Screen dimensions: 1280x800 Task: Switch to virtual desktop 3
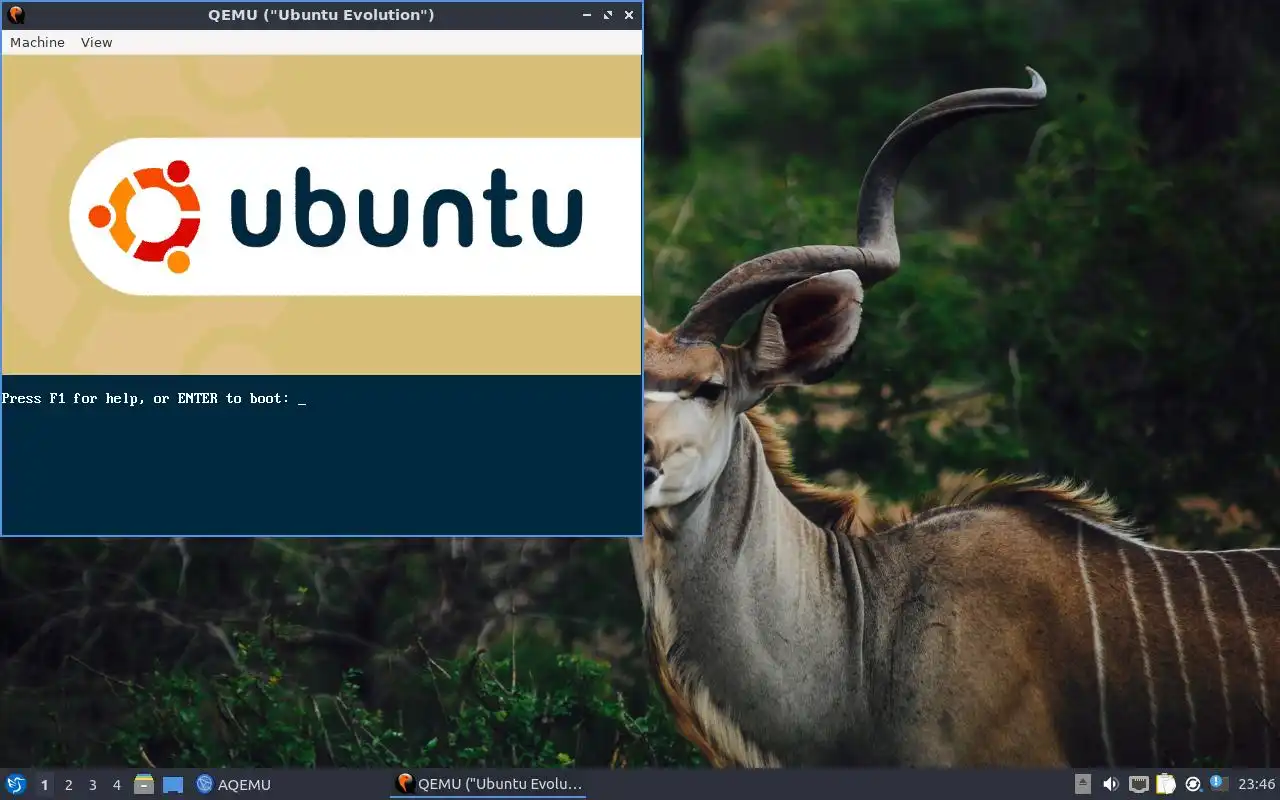coord(92,785)
